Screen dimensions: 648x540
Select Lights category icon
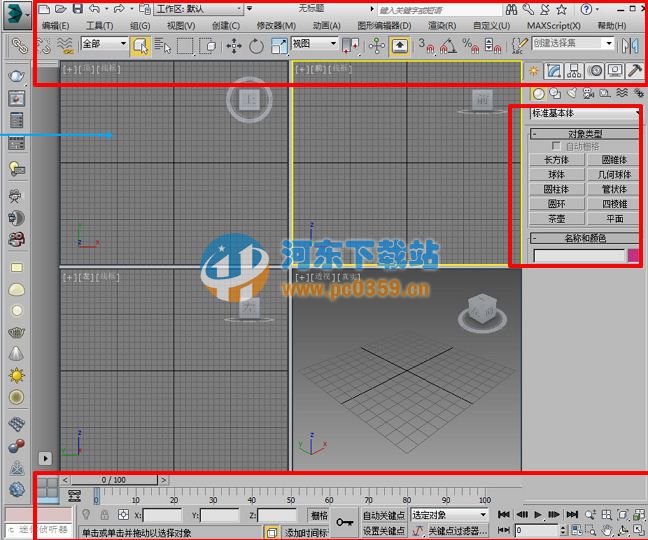click(x=572, y=94)
